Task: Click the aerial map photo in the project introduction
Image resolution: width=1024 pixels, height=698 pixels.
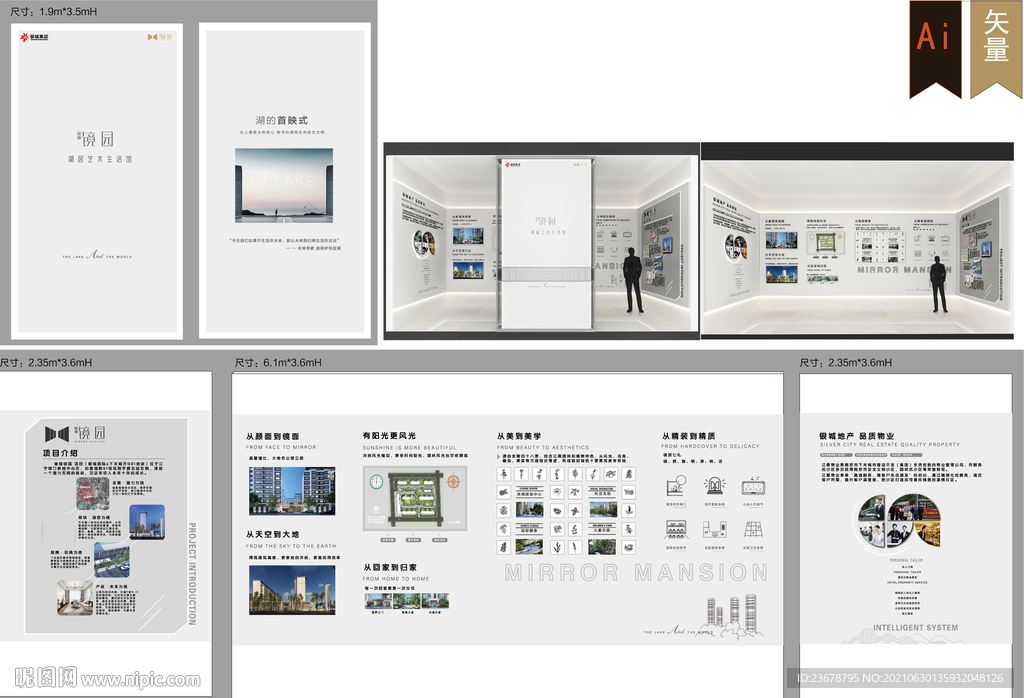Action: pos(92,493)
